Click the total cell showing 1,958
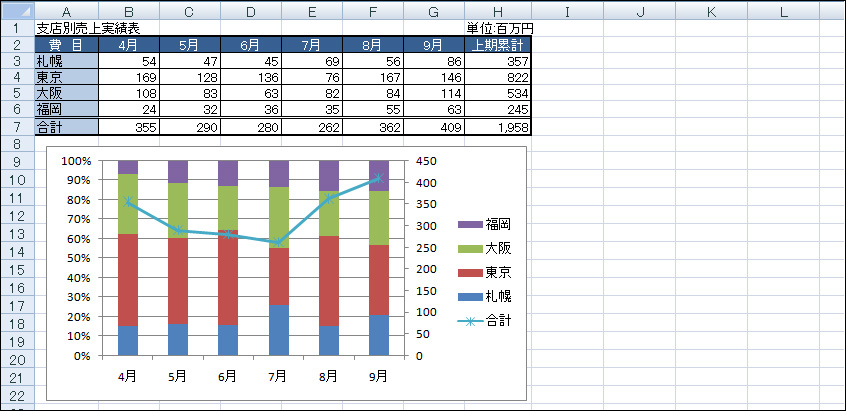 coord(498,127)
